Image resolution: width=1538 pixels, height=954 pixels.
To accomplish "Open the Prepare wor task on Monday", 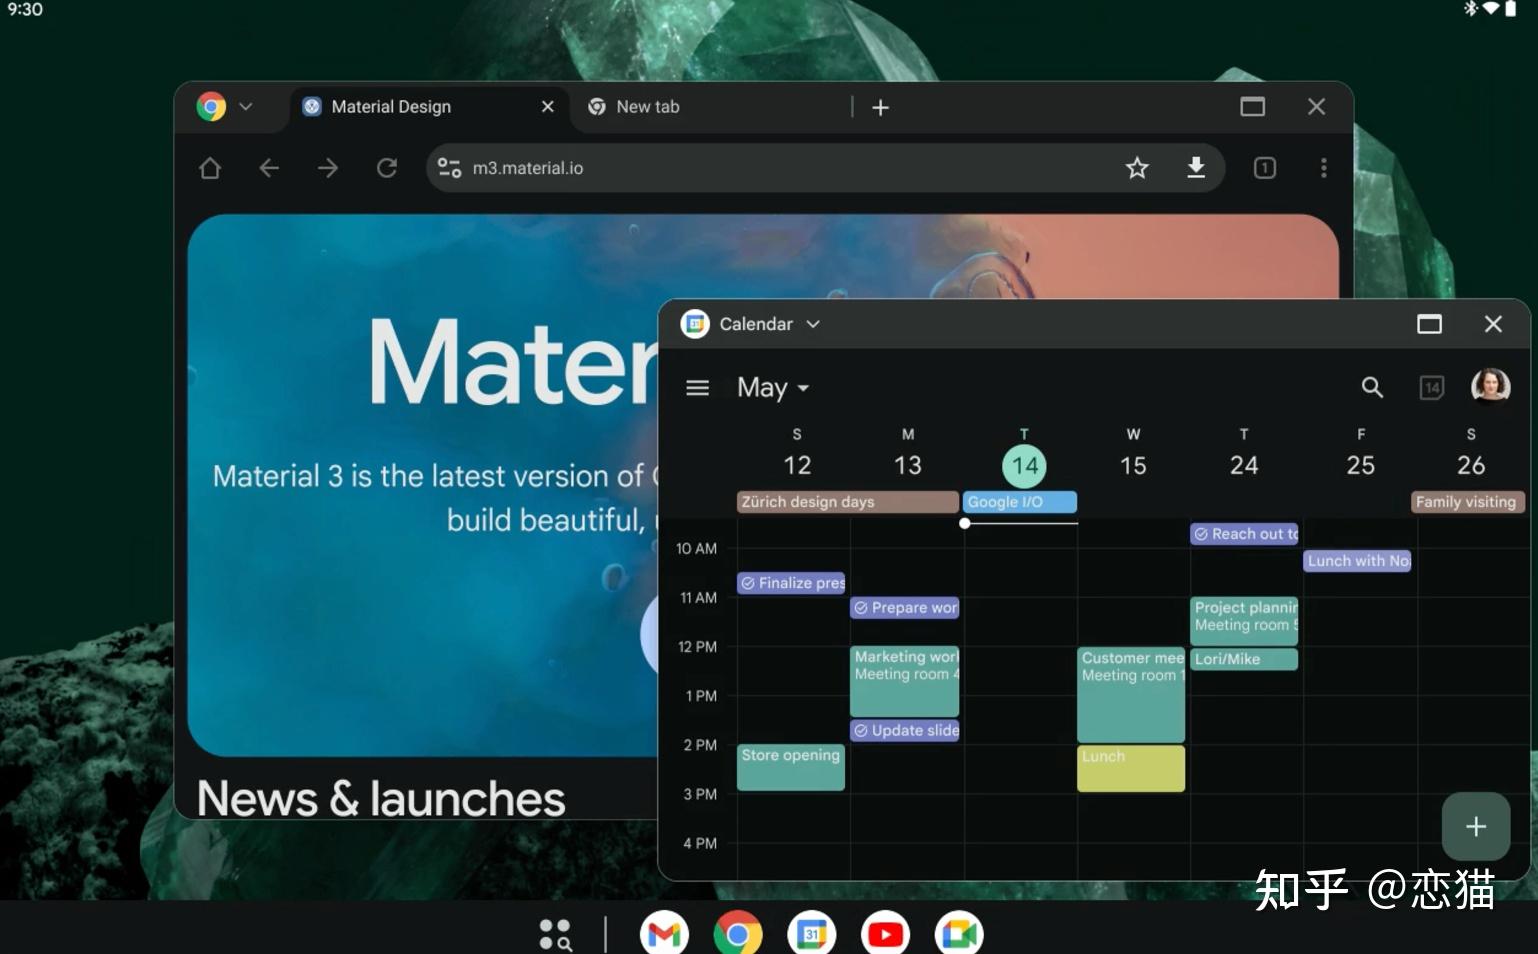I will (x=905, y=608).
